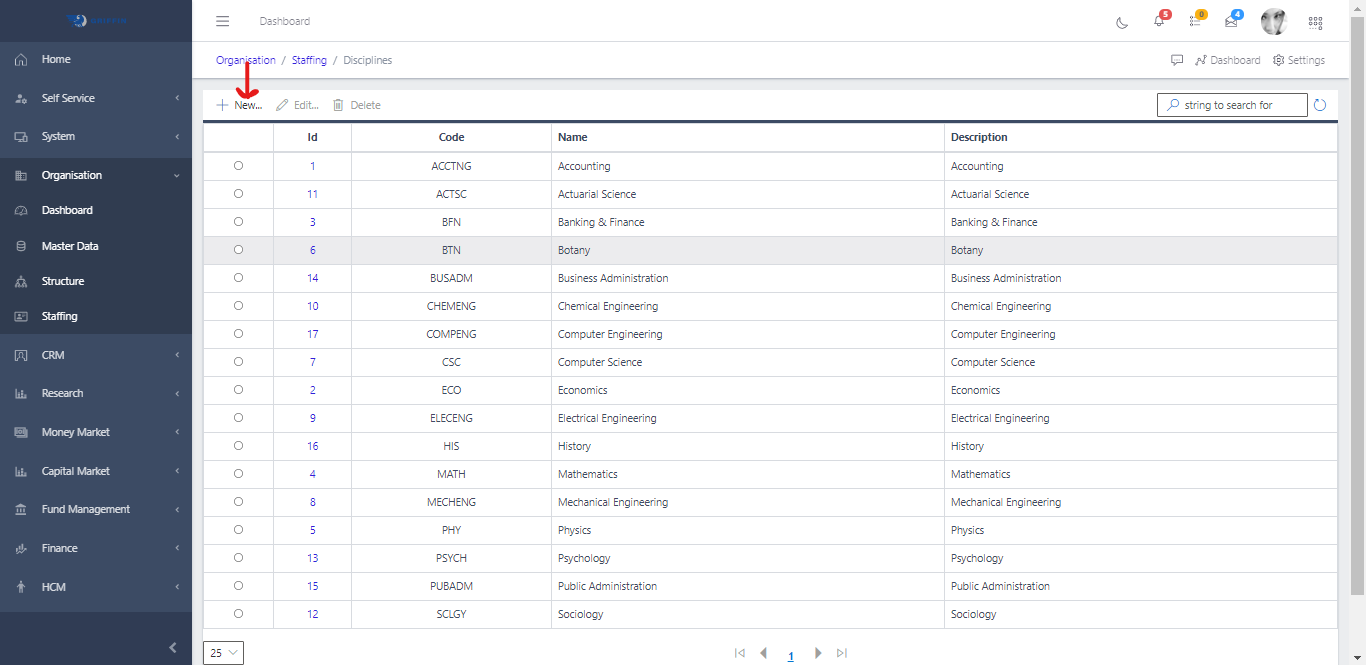Image resolution: width=1366 pixels, height=665 pixels.
Task: Open Master Data in sidebar
Action: click(70, 246)
